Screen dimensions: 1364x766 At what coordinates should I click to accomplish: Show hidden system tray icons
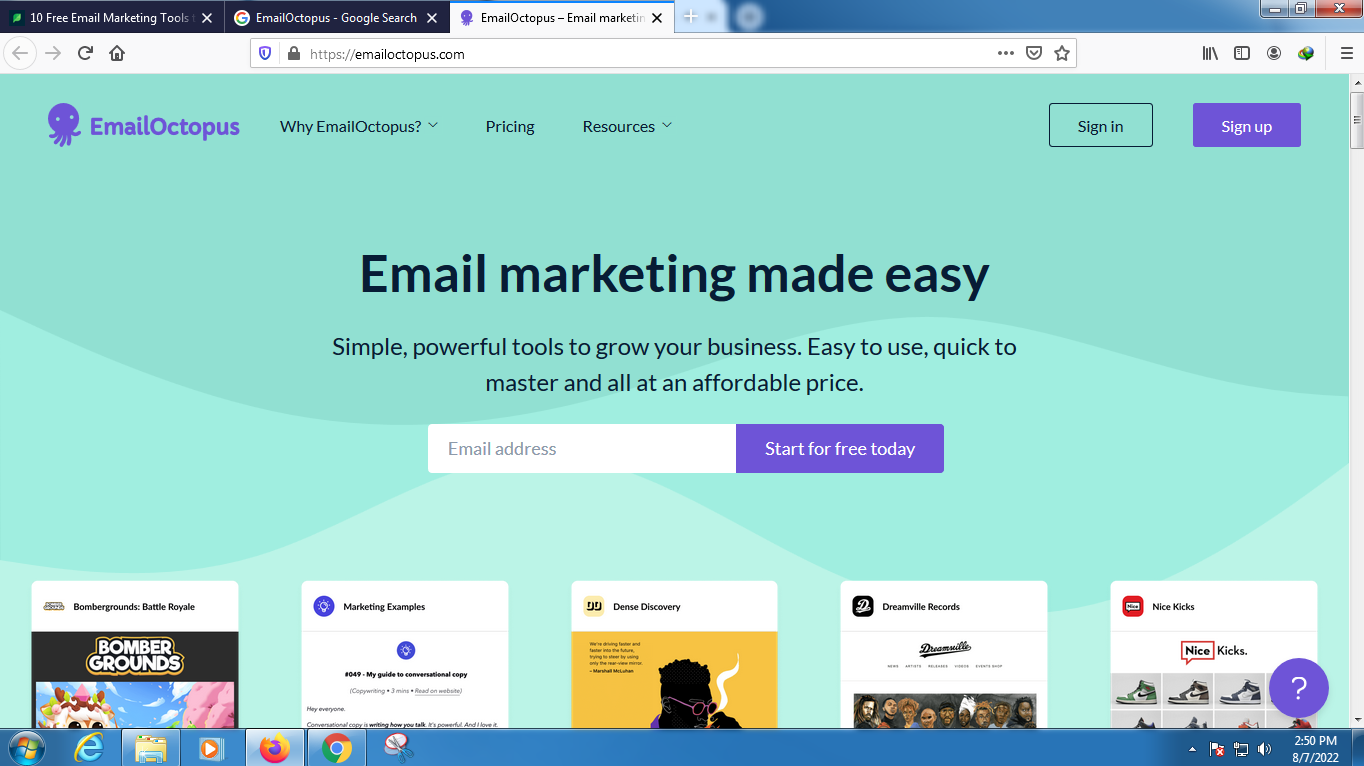point(1192,749)
